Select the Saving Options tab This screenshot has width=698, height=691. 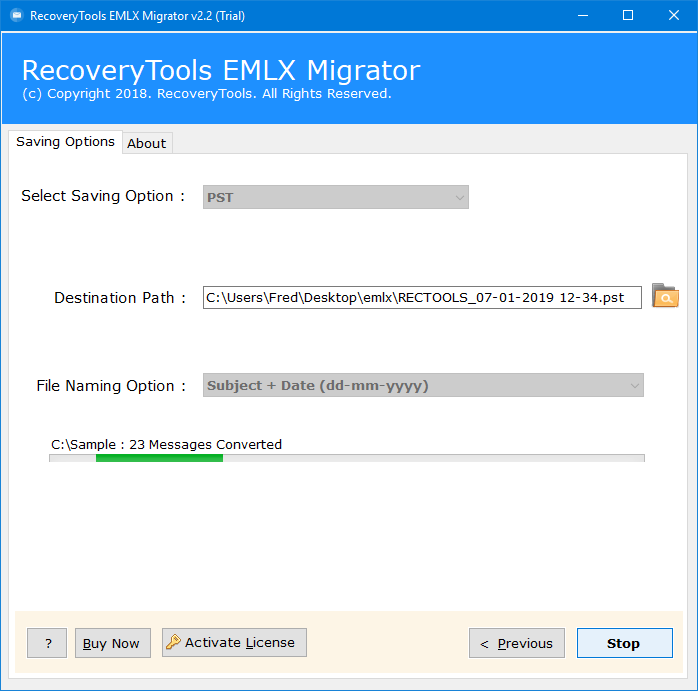pos(65,142)
